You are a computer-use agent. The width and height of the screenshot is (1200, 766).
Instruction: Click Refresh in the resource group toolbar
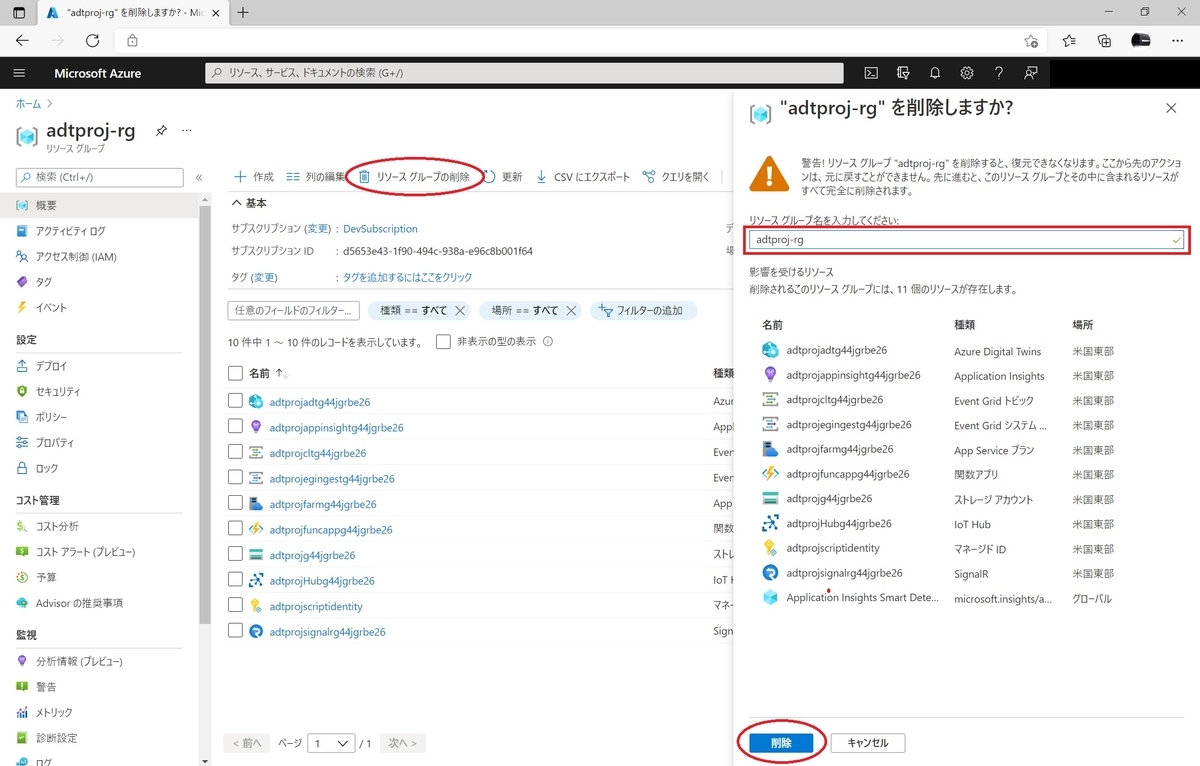tap(503, 177)
